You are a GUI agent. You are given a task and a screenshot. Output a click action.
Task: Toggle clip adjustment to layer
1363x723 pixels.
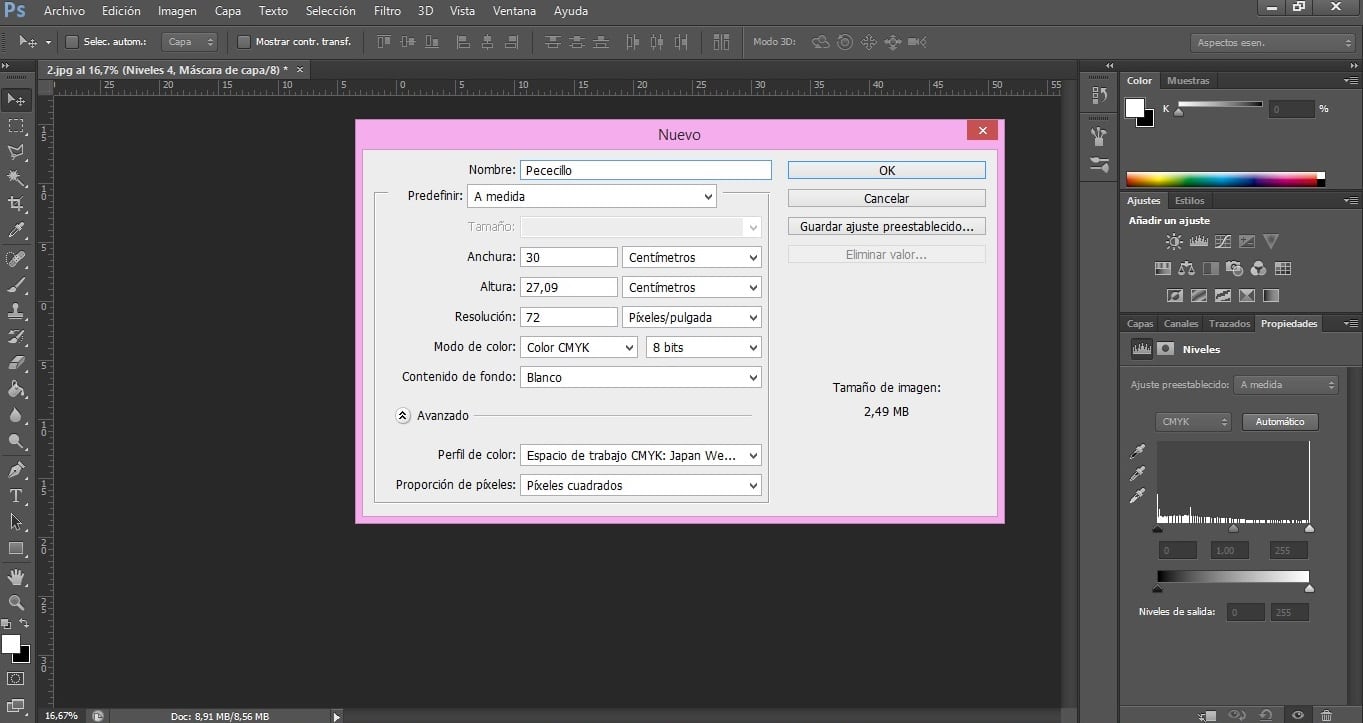[1208, 715]
